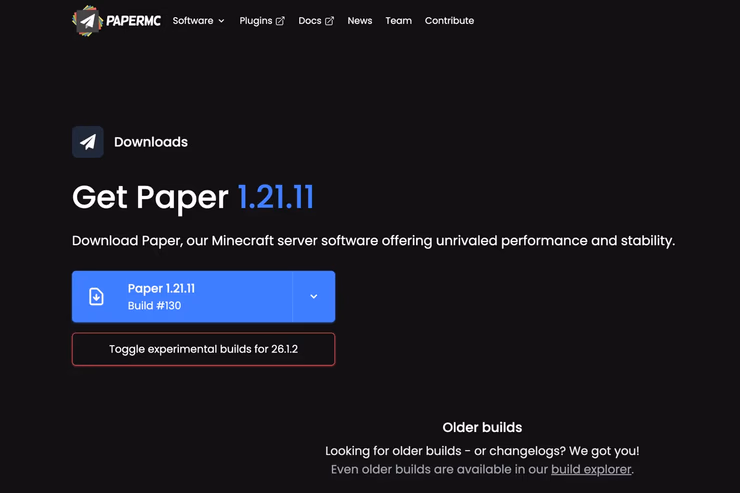The image size is (740, 493).
Task: Open the Software dropdown menu
Action: coord(198,21)
